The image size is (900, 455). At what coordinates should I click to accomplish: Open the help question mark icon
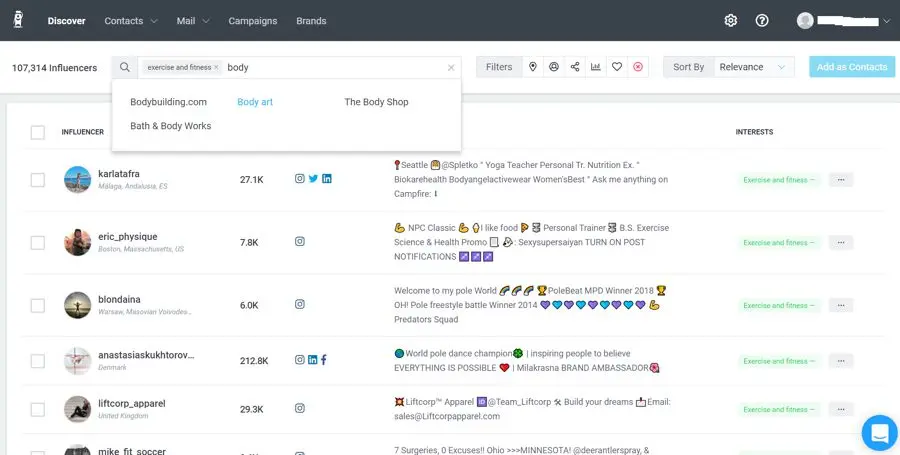tap(762, 20)
